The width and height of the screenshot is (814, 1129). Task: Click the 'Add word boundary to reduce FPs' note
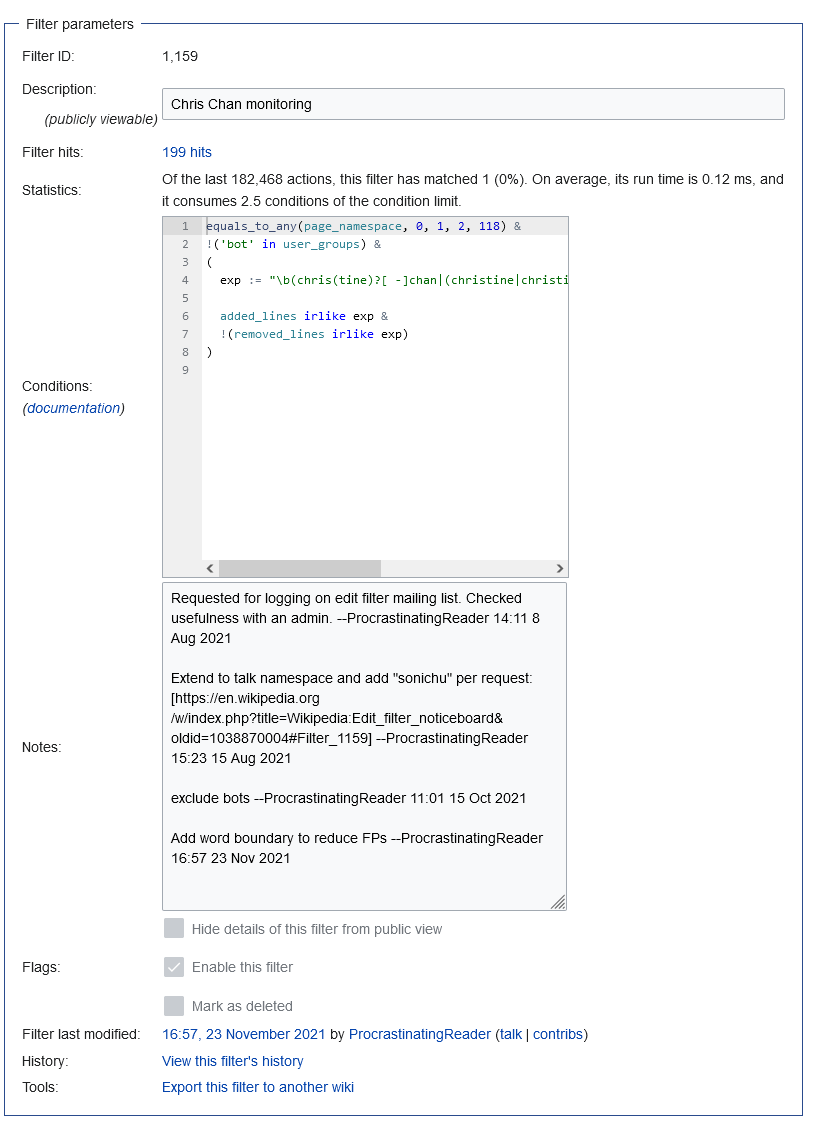357,848
